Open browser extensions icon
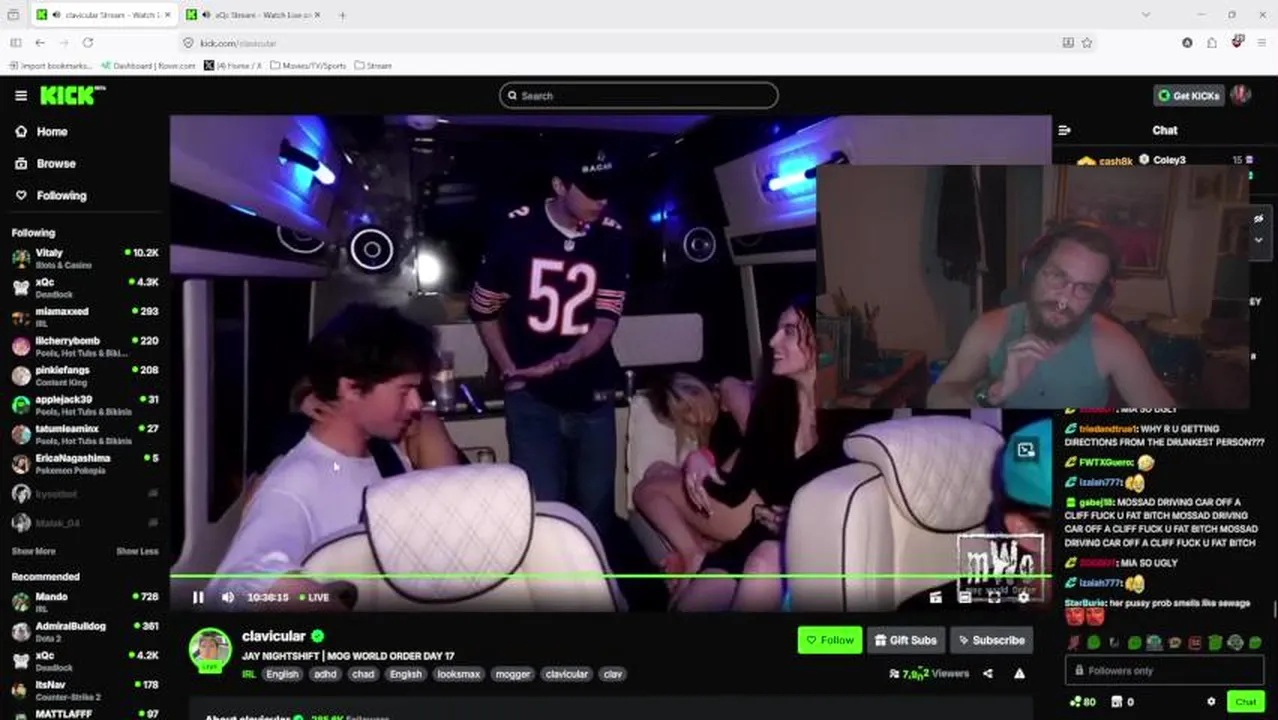The image size is (1278, 720). [1212, 43]
